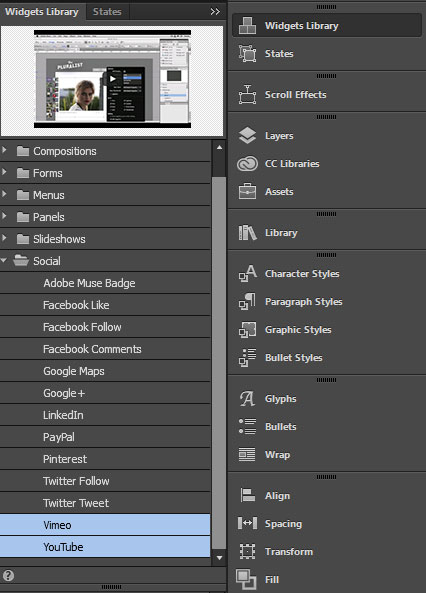Open the Glyphs panel icon
Image resolution: width=426 pixels, height=593 pixels.
point(247,399)
